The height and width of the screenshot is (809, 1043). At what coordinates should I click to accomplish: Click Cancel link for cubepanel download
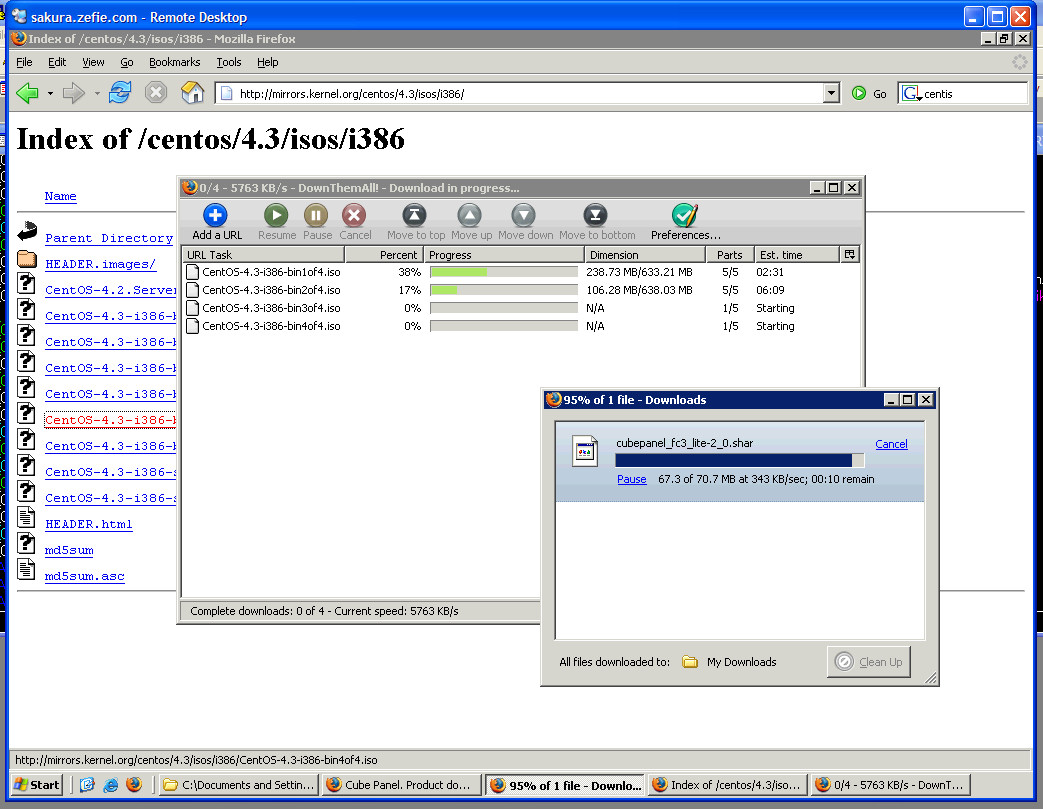point(891,444)
